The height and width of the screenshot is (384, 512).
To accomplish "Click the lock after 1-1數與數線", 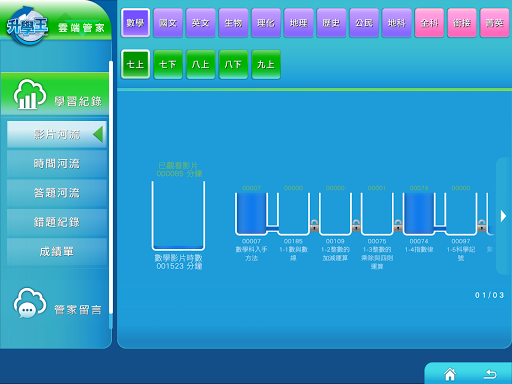I will pos(314,226).
